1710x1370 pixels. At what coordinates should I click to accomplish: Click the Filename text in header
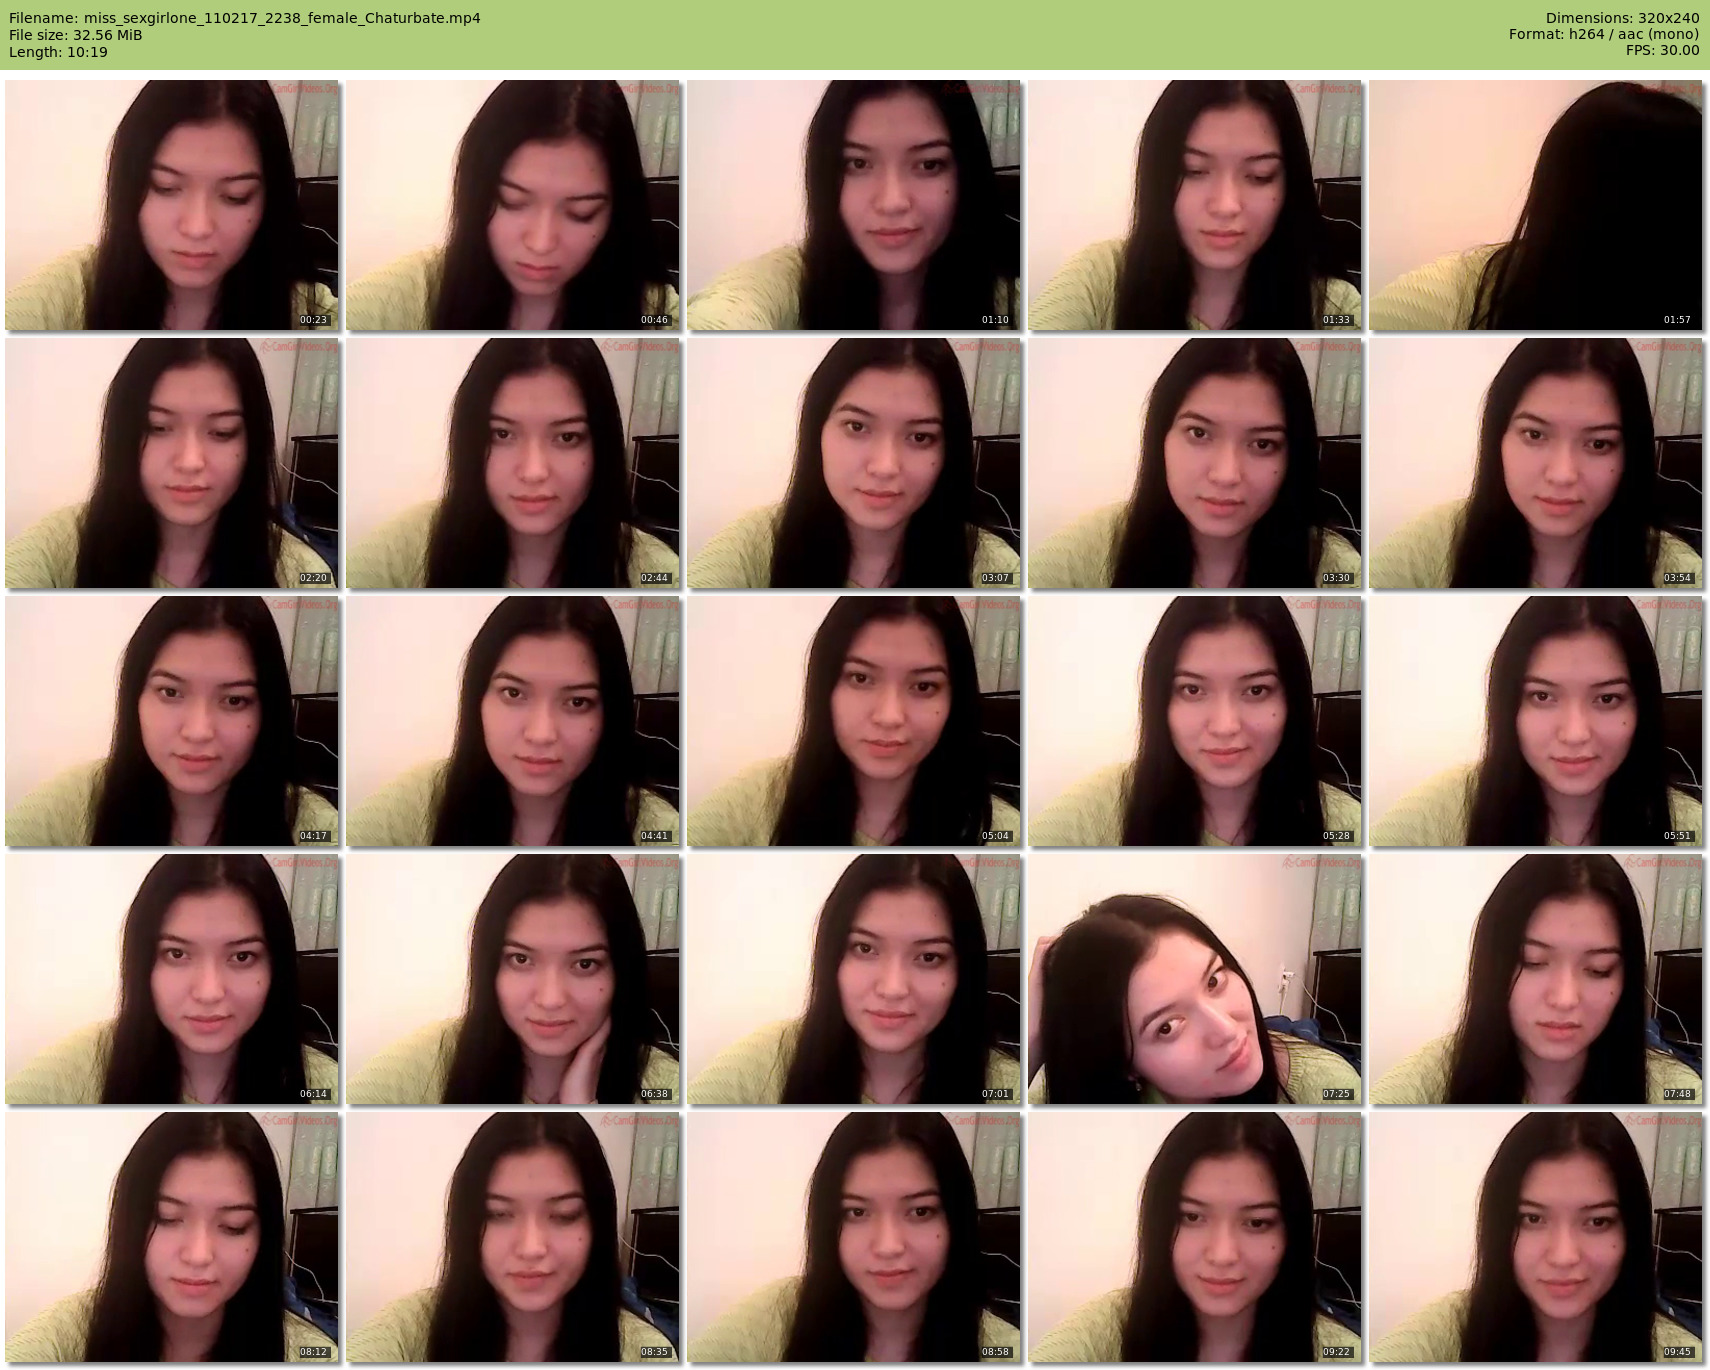(245, 18)
